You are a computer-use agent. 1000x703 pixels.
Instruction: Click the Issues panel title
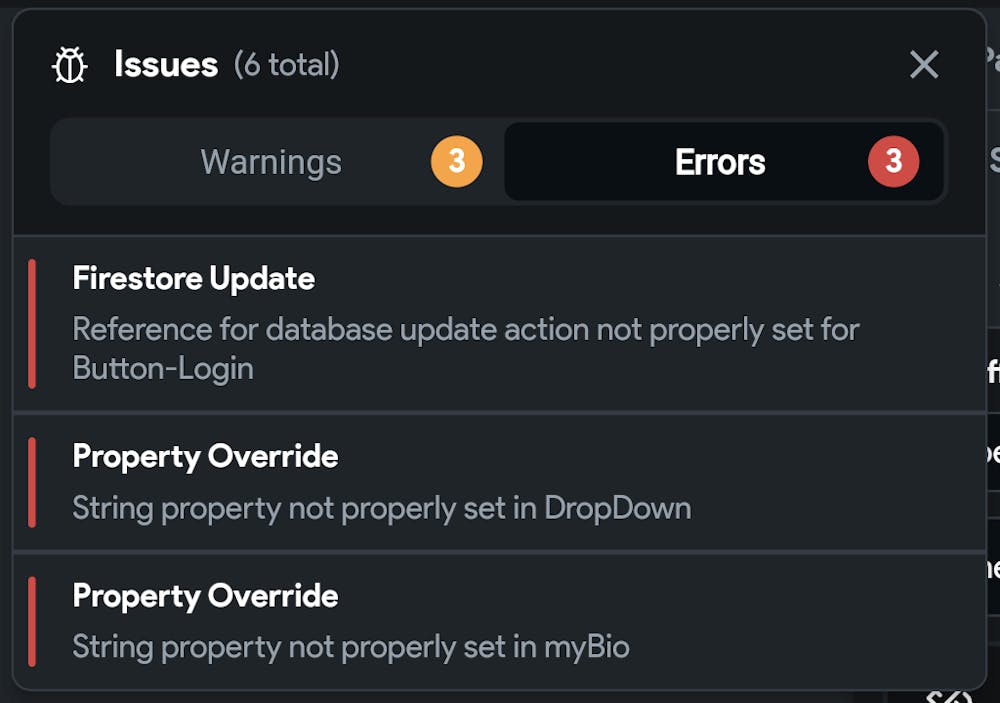pyautogui.click(x=166, y=64)
